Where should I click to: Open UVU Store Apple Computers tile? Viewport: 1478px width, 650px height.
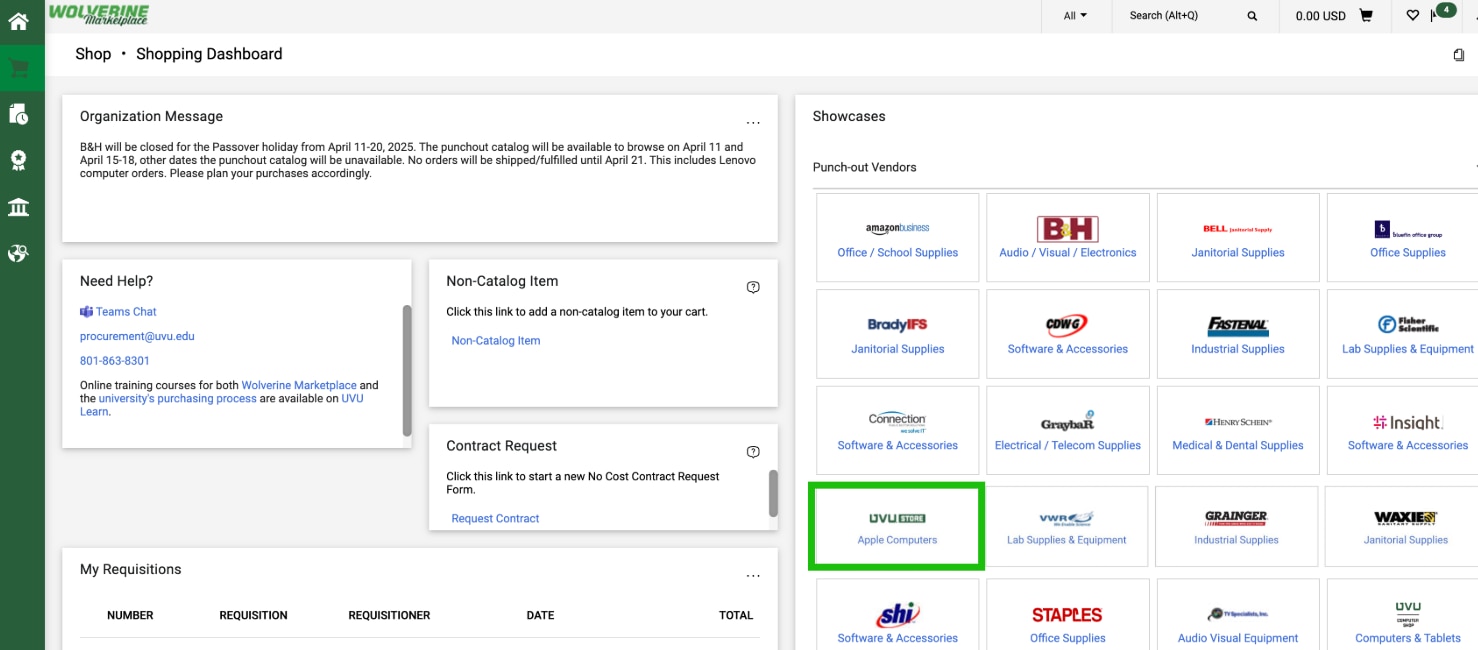pos(897,527)
